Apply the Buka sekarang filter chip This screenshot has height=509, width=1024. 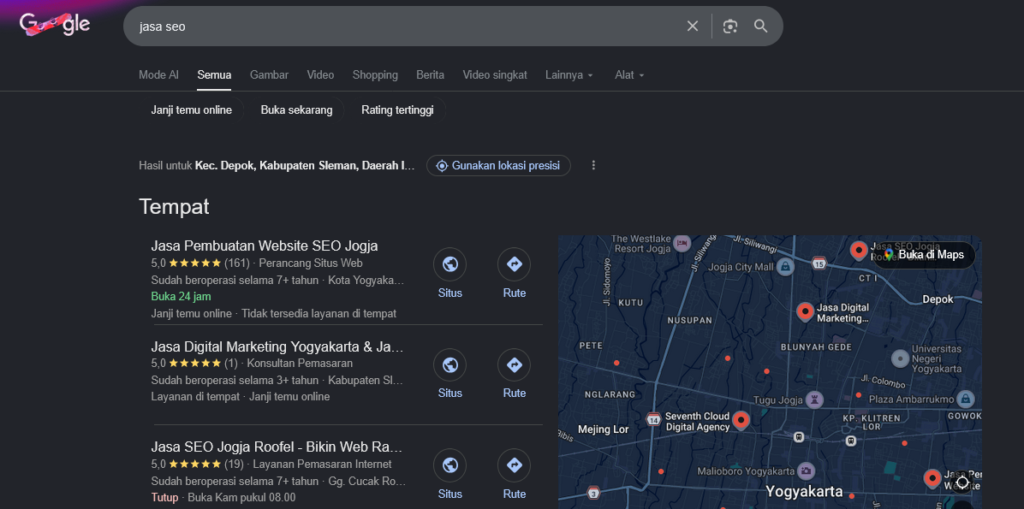click(x=296, y=110)
